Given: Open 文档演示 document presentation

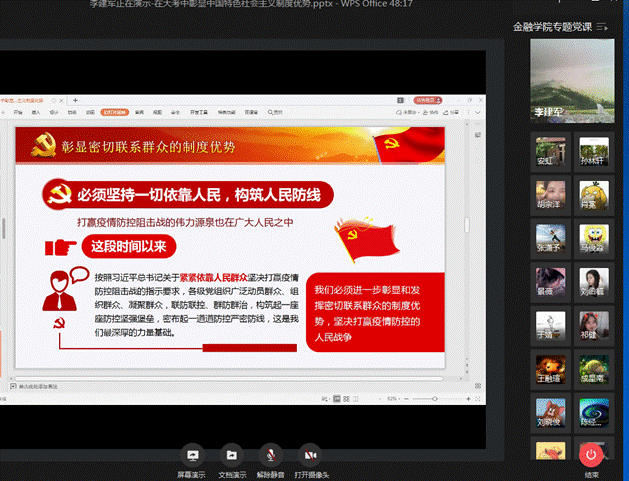Looking at the screenshot, I should [231, 457].
